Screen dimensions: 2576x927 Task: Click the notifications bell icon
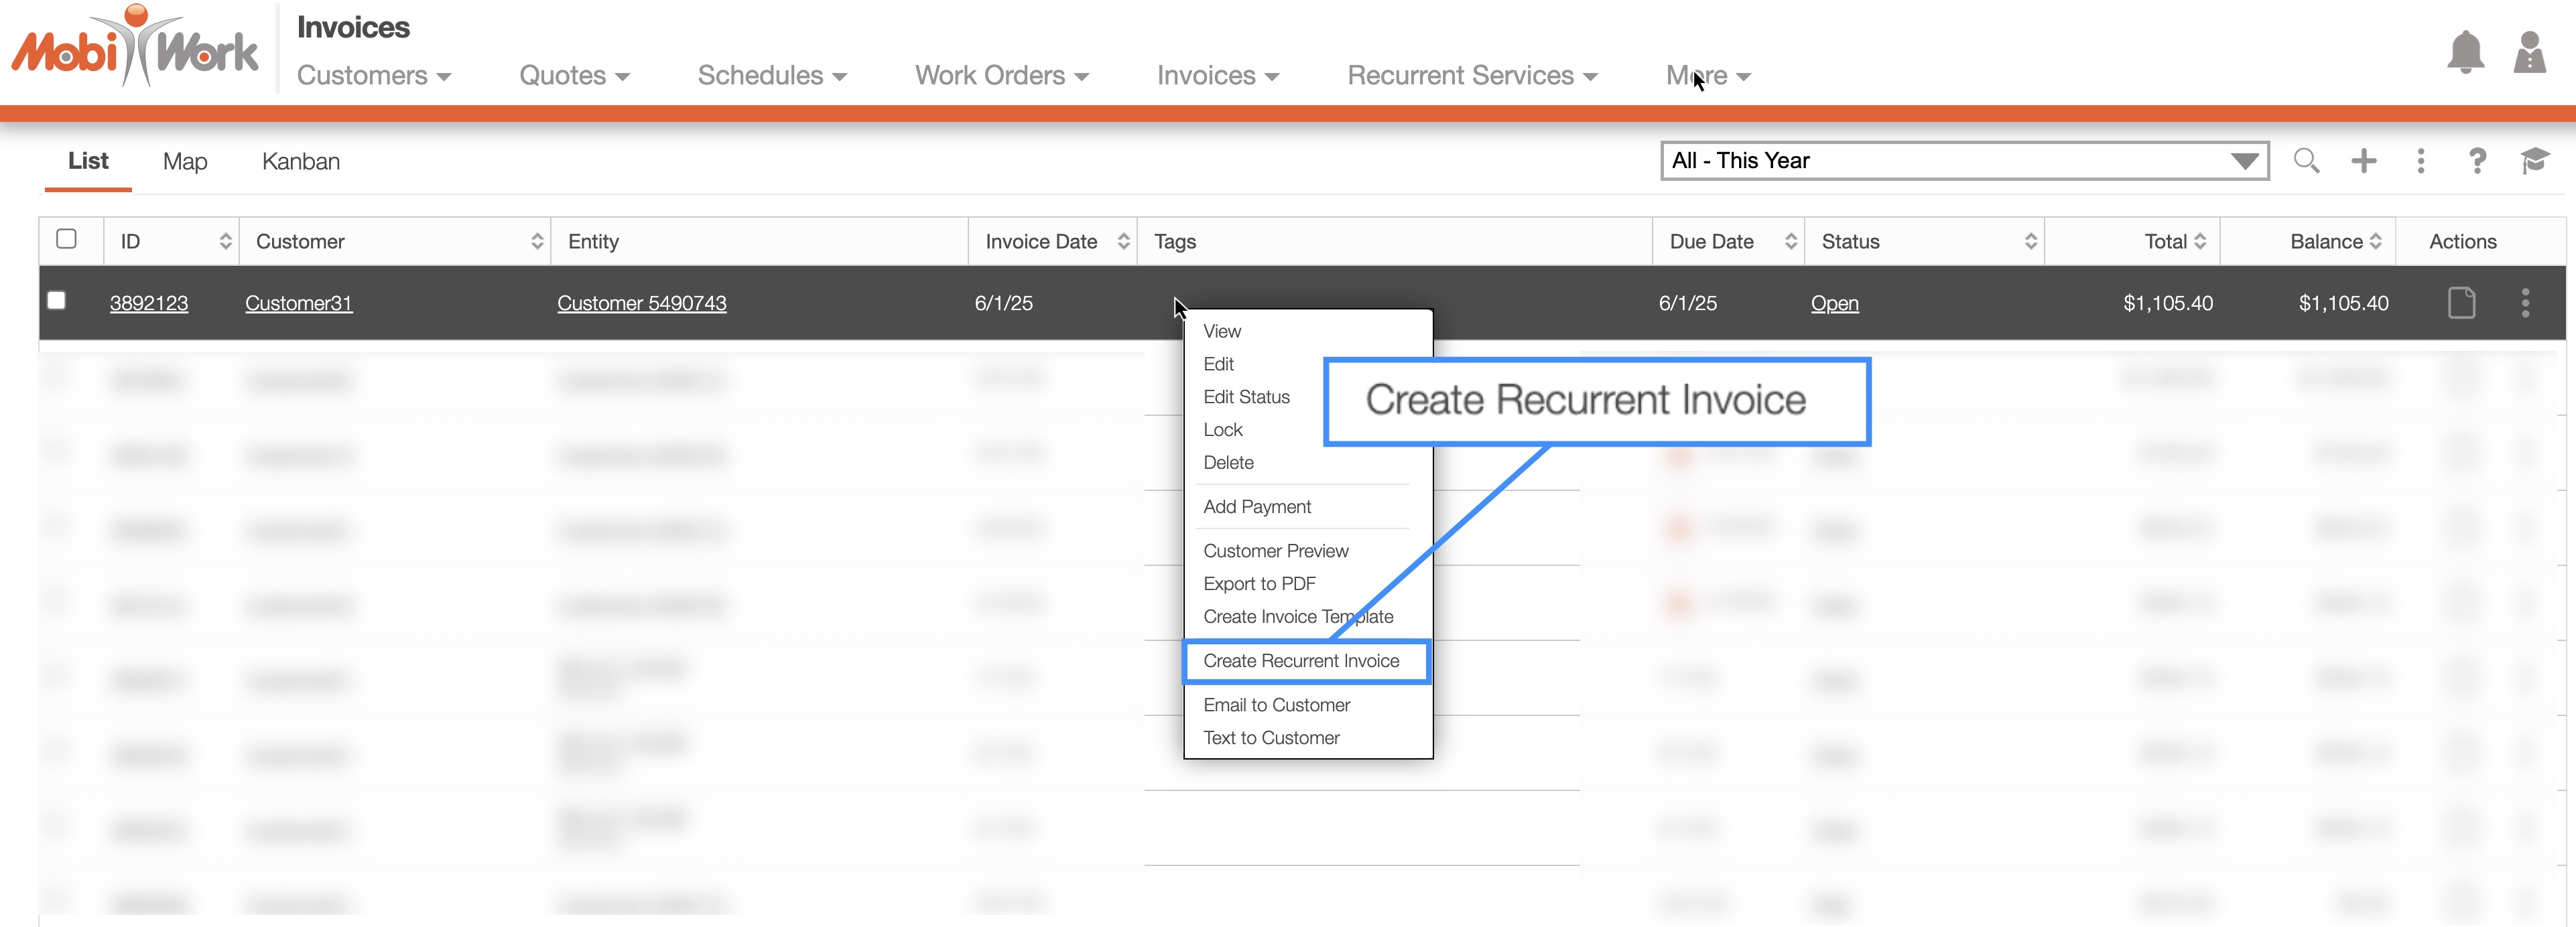(2465, 53)
